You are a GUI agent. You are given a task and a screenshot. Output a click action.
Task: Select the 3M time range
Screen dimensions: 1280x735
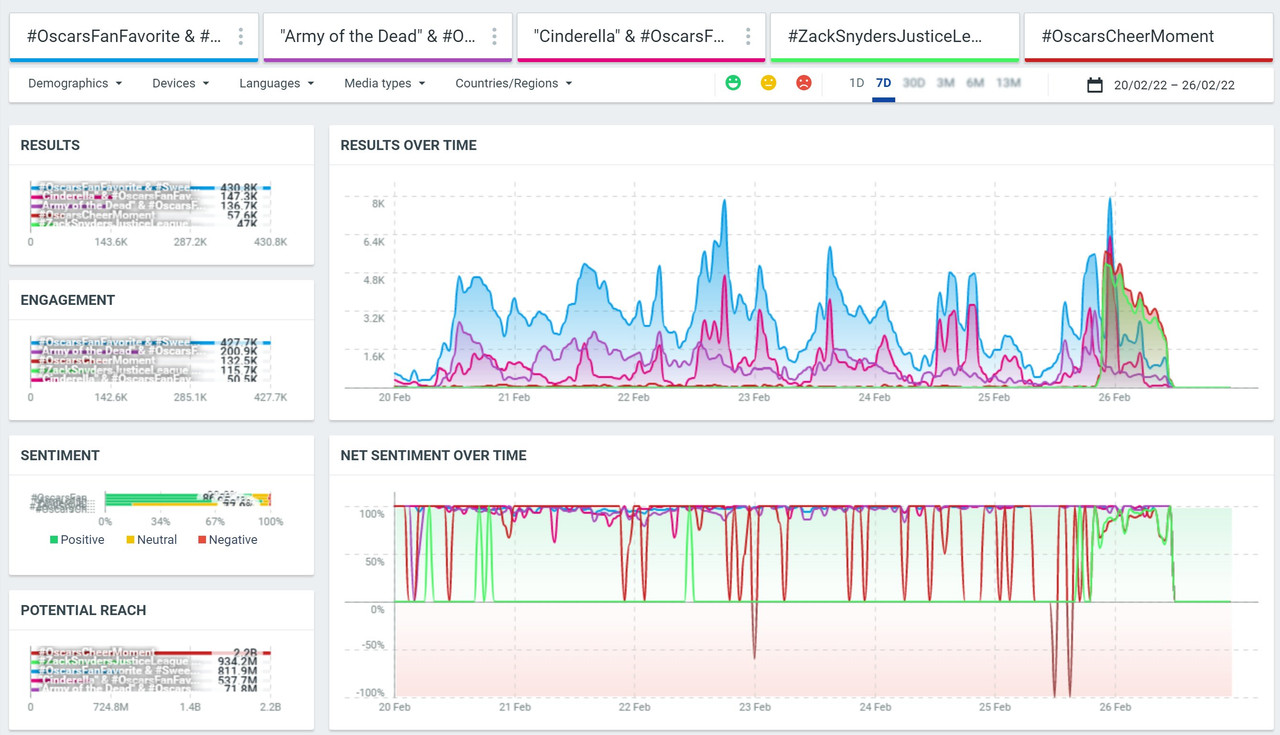945,83
